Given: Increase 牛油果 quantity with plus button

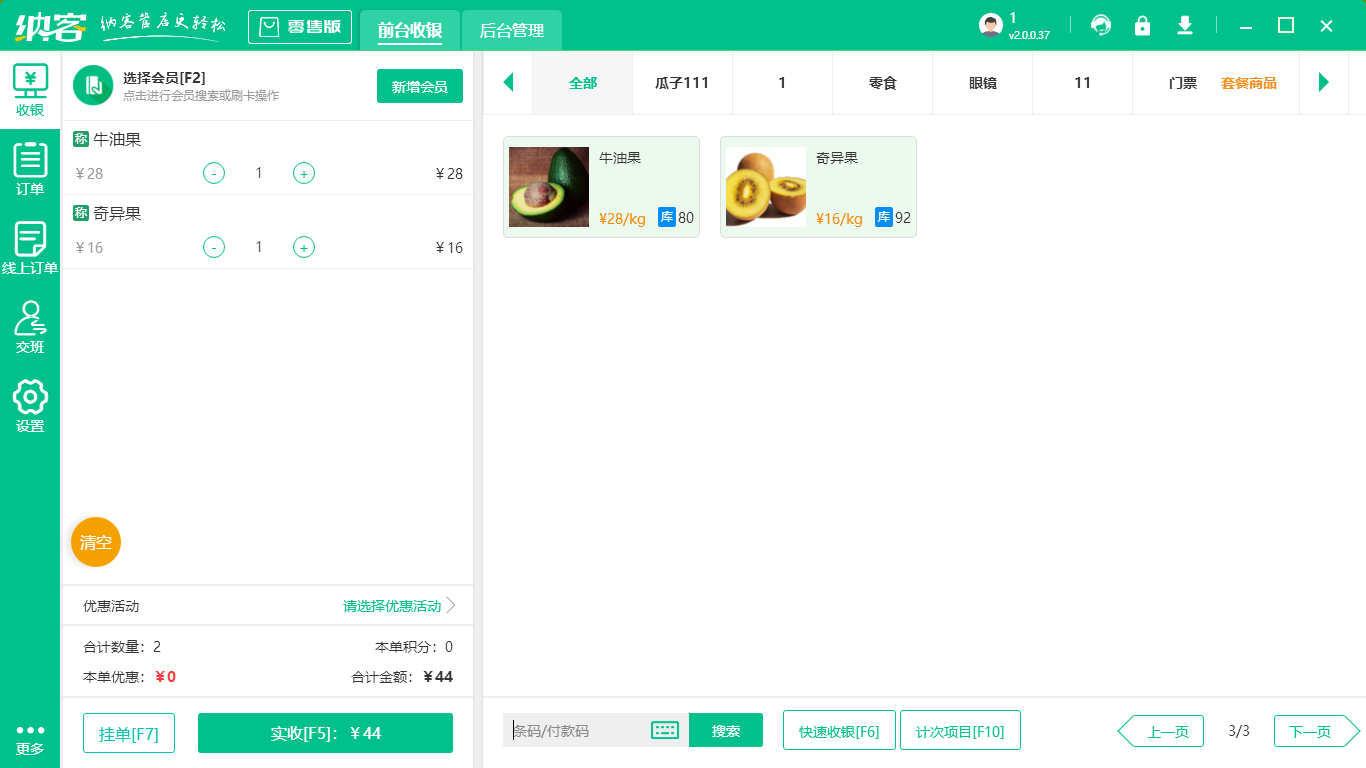Looking at the screenshot, I should [x=303, y=173].
